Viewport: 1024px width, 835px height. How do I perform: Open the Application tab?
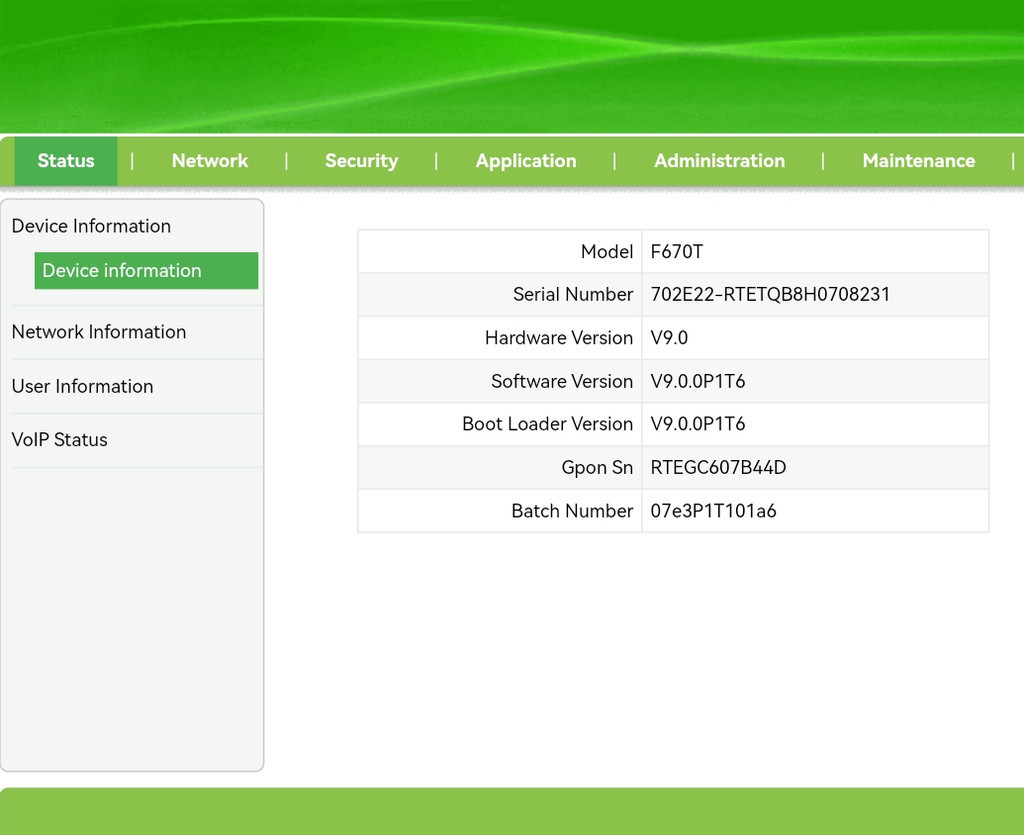coord(526,161)
